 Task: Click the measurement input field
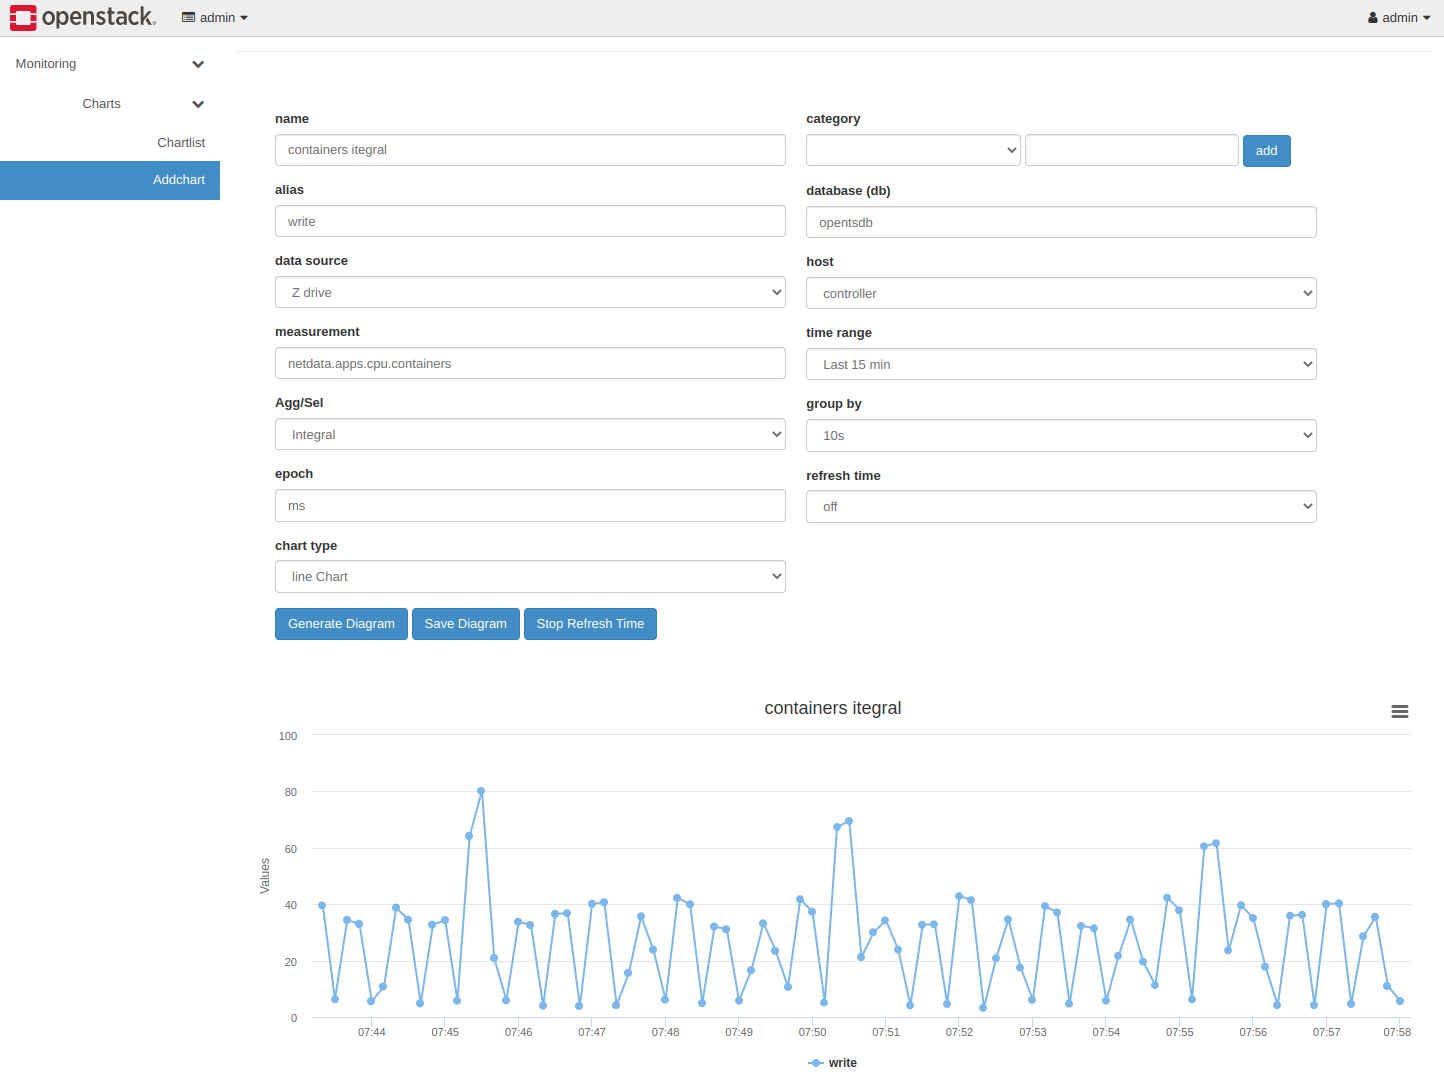(x=530, y=364)
